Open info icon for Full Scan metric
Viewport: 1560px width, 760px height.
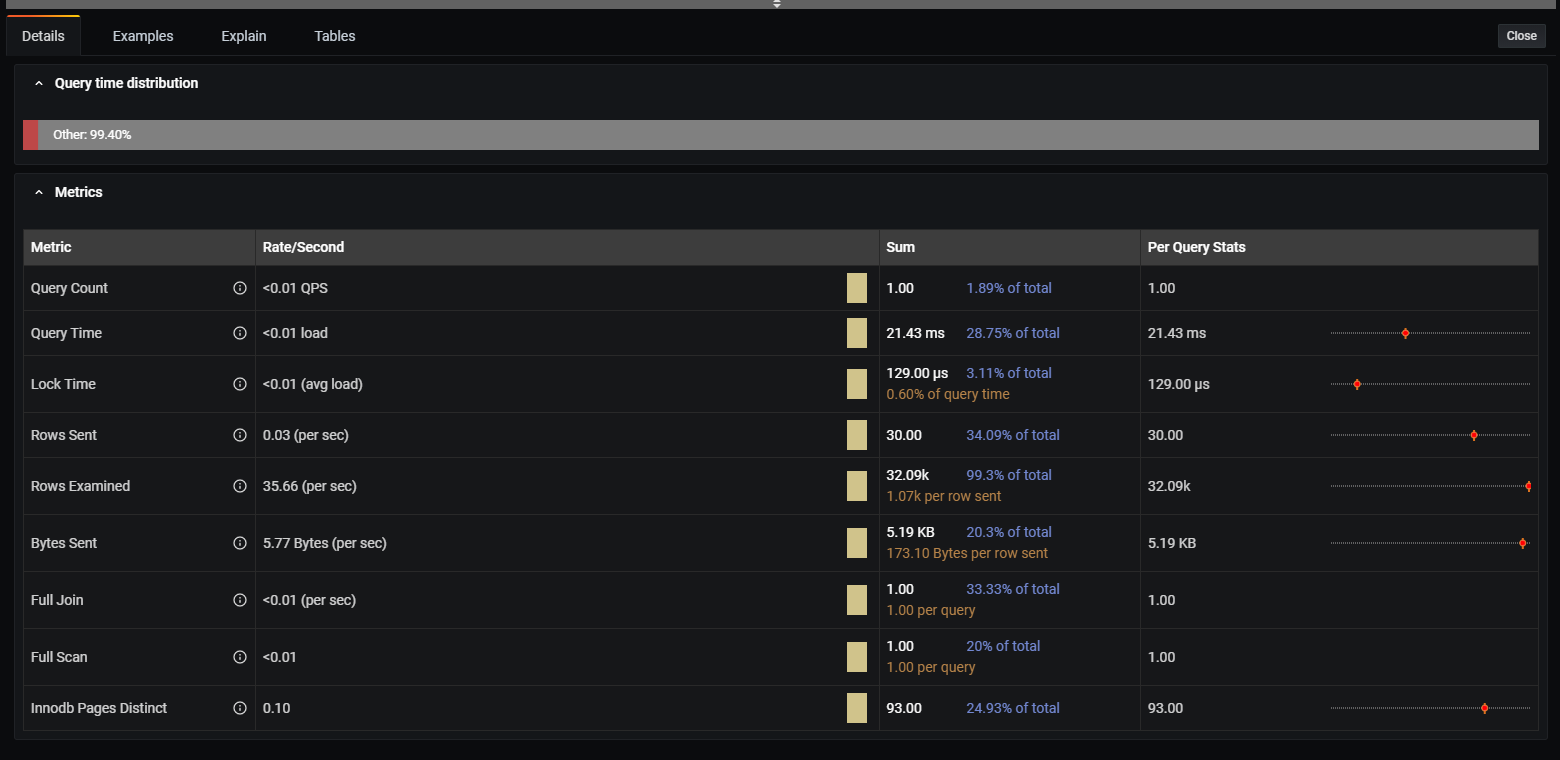[x=240, y=657]
